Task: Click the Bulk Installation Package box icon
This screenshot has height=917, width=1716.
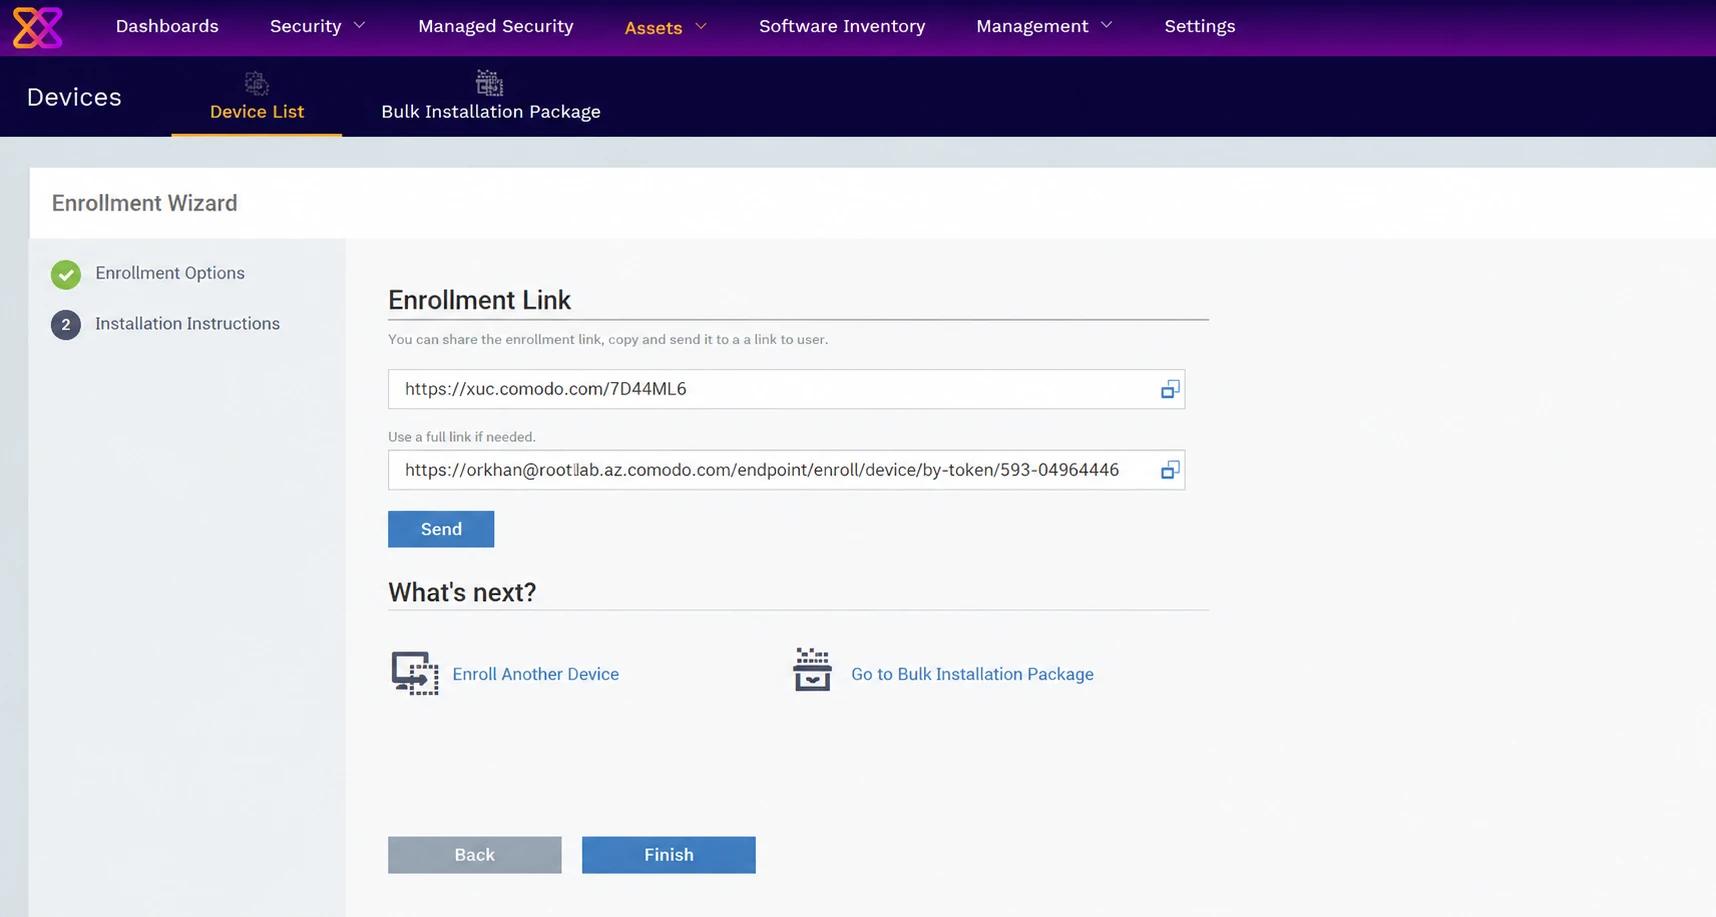Action: (x=812, y=670)
